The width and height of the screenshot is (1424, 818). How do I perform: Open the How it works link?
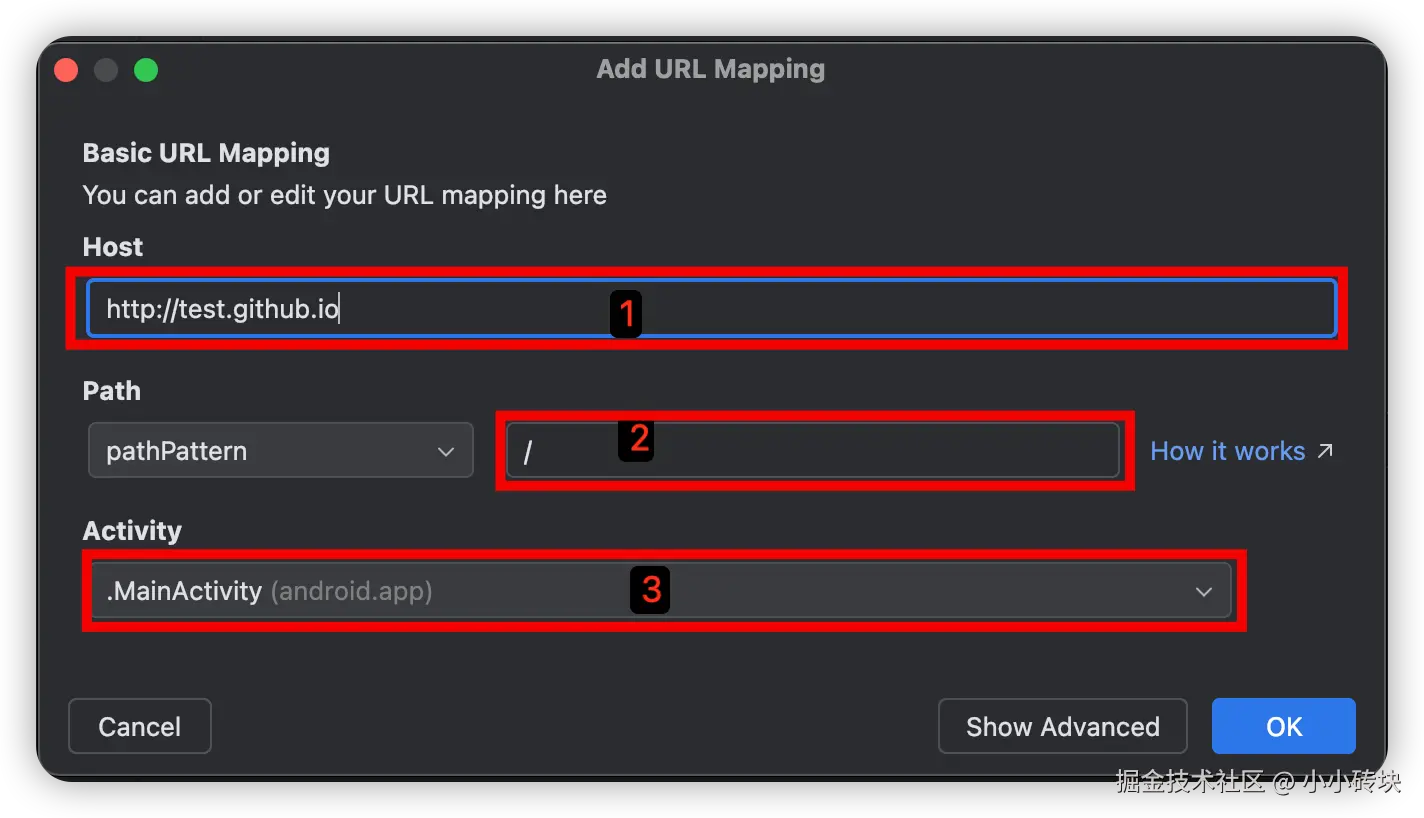1227,451
